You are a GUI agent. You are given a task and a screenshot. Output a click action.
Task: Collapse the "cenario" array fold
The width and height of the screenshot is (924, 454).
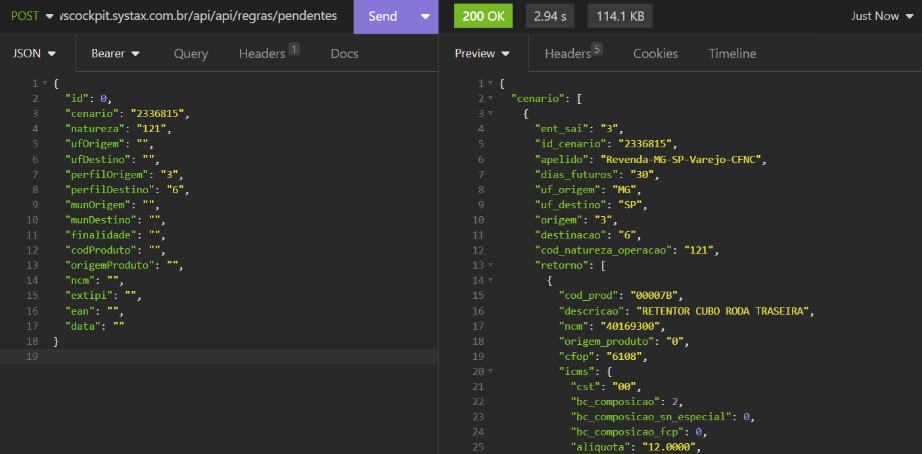(490, 98)
